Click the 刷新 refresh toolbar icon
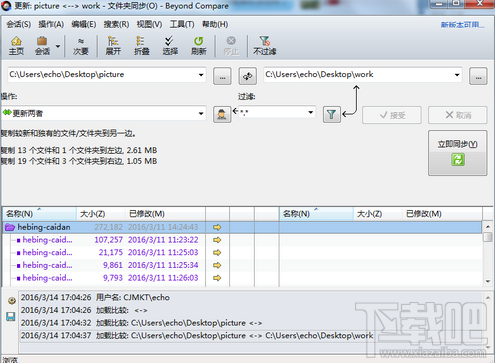495x363 pixels. click(199, 45)
